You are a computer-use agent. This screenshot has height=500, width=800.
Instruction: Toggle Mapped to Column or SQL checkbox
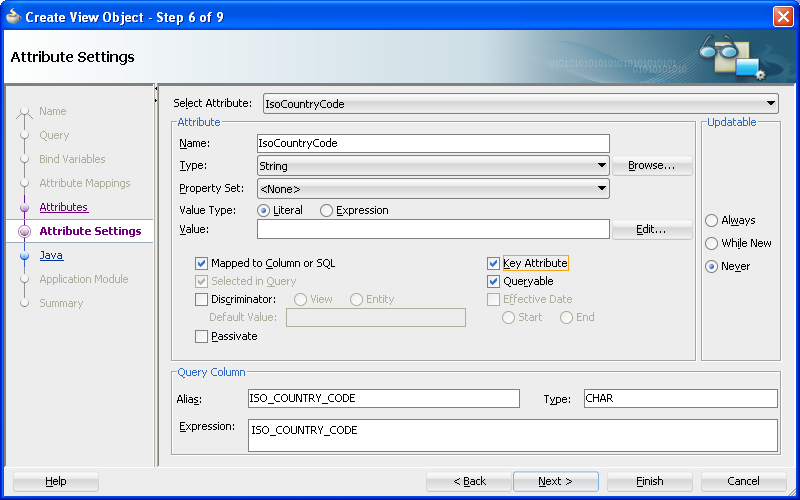tap(202, 263)
